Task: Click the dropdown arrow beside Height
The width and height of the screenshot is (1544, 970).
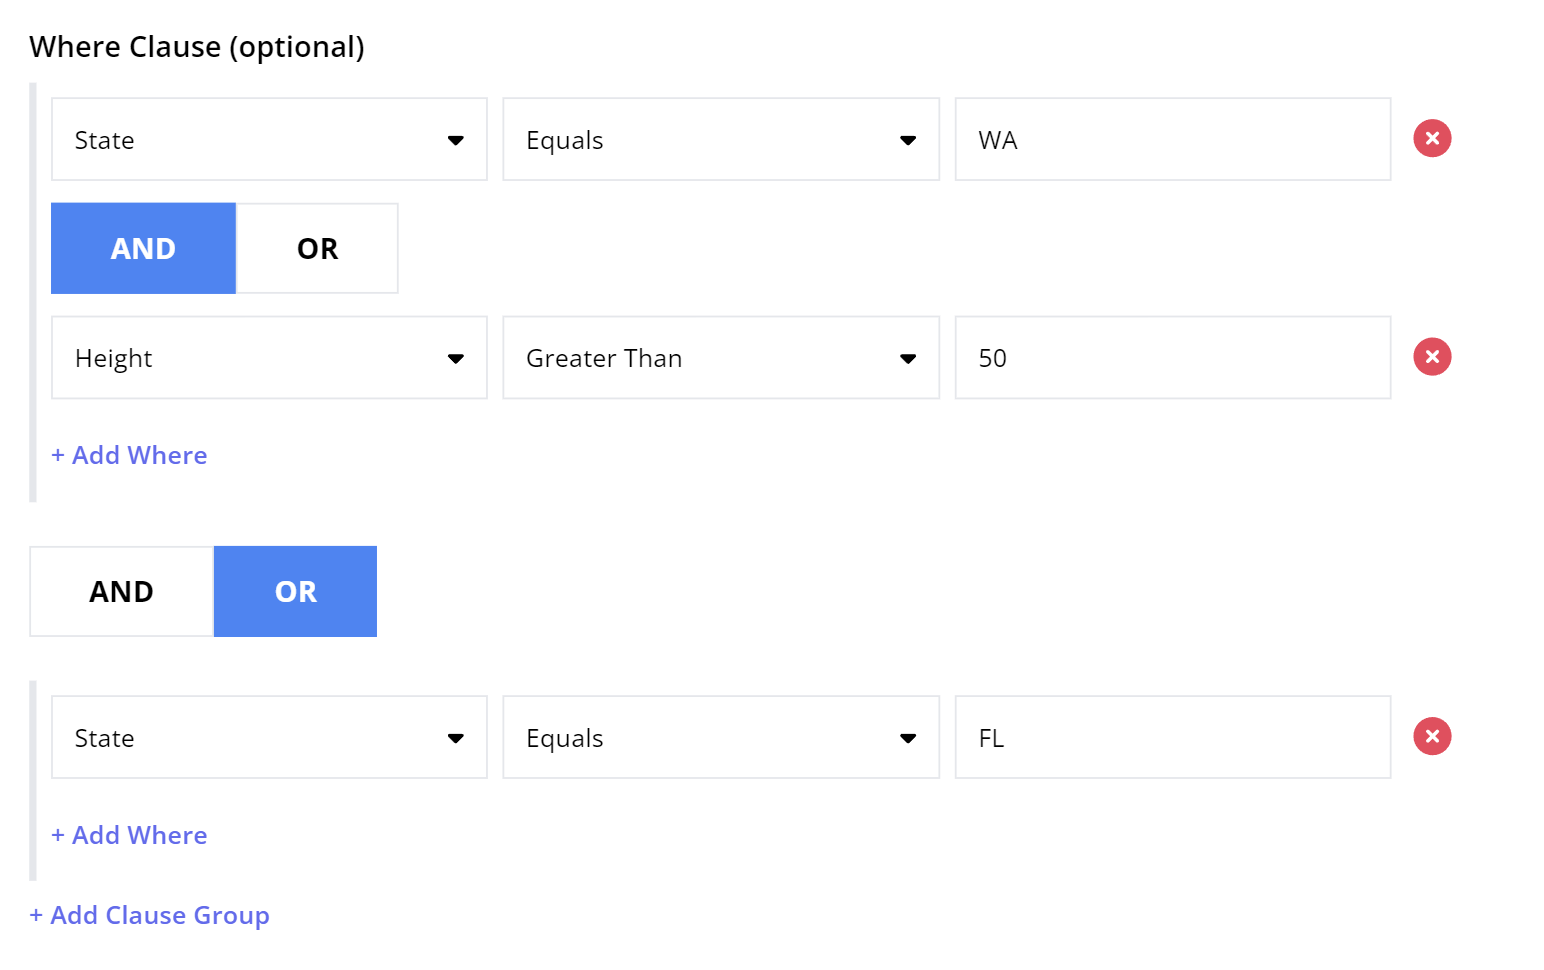Action: (456, 358)
